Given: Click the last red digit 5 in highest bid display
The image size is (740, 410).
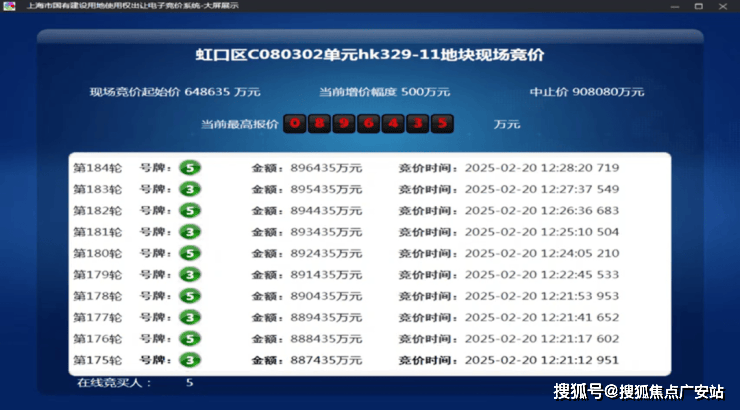Looking at the screenshot, I should coord(442,124).
